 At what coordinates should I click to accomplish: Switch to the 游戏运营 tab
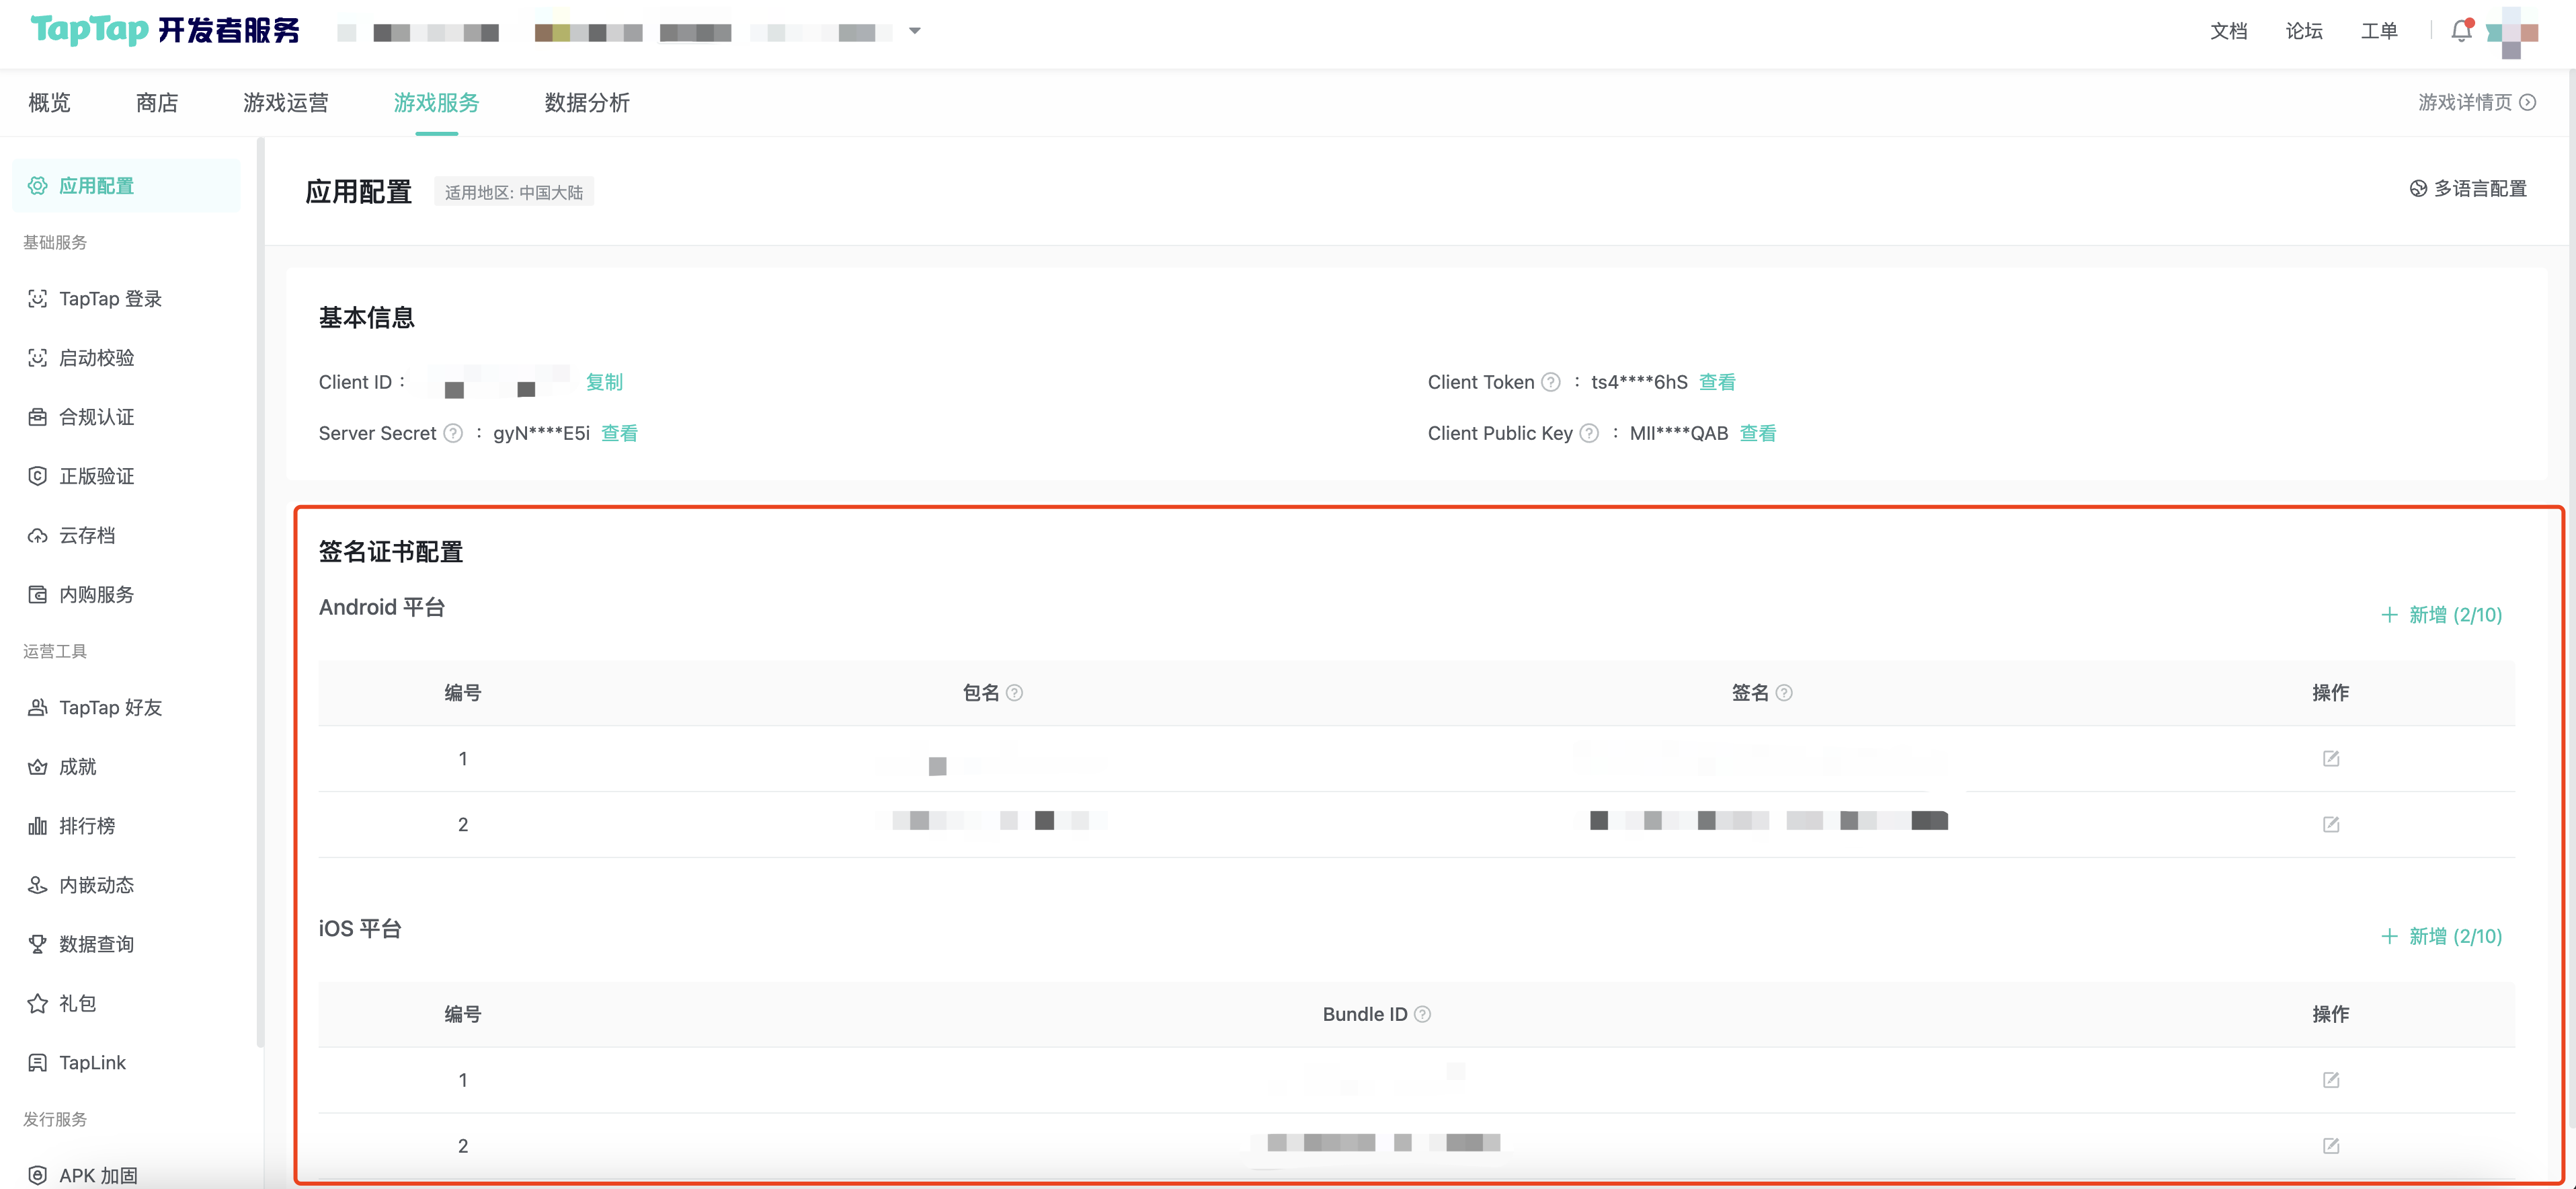tap(286, 102)
